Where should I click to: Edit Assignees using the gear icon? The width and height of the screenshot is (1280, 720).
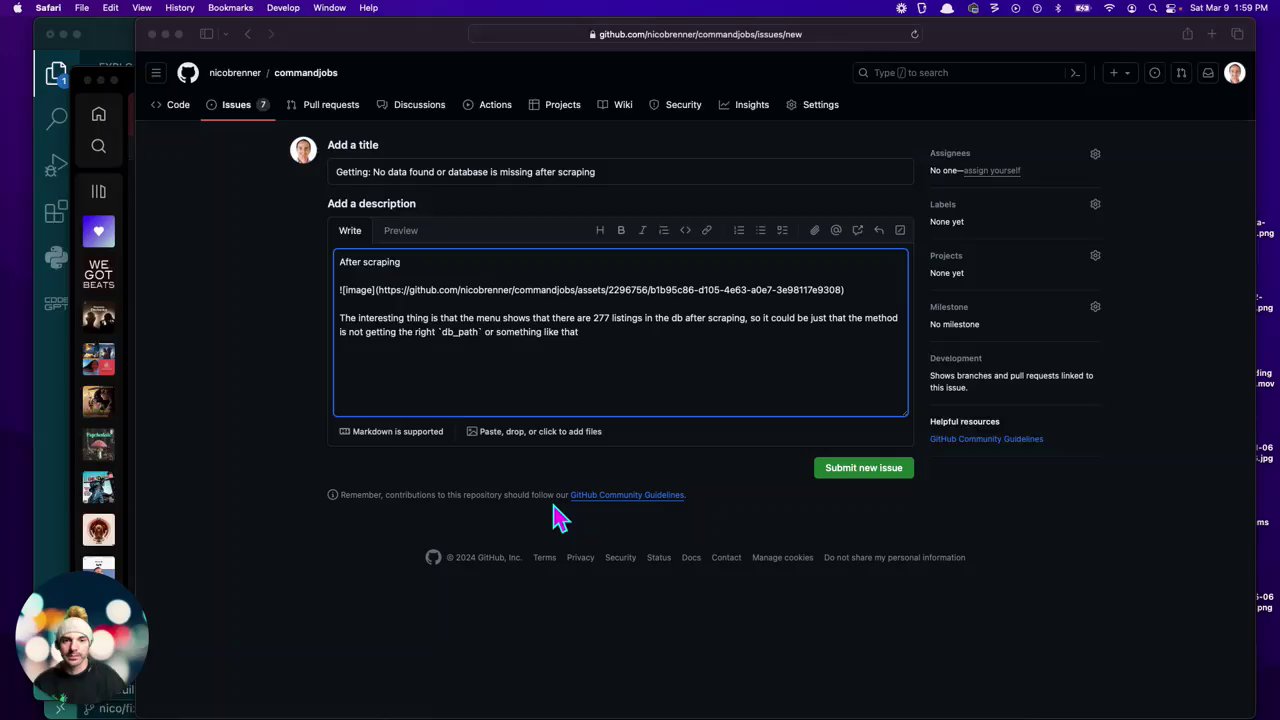tap(1095, 154)
